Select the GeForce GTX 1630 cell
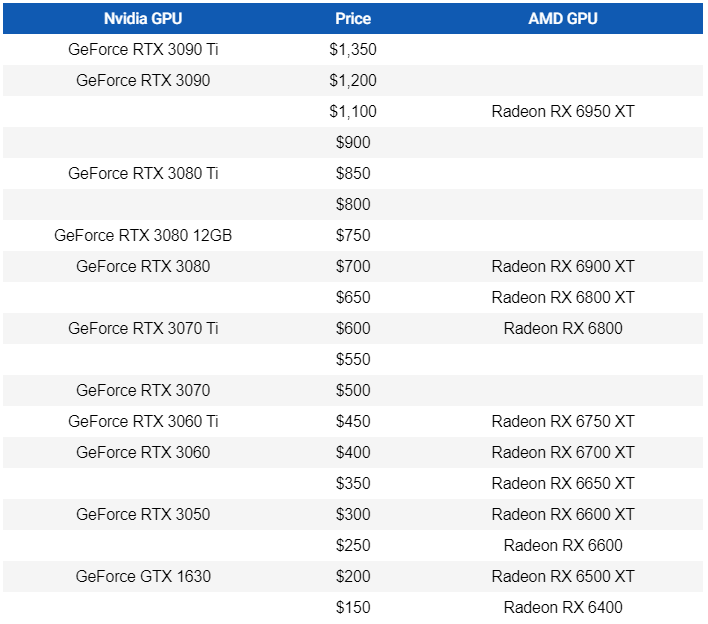Image resolution: width=708 pixels, height=624 pixels. coord(143,576)
